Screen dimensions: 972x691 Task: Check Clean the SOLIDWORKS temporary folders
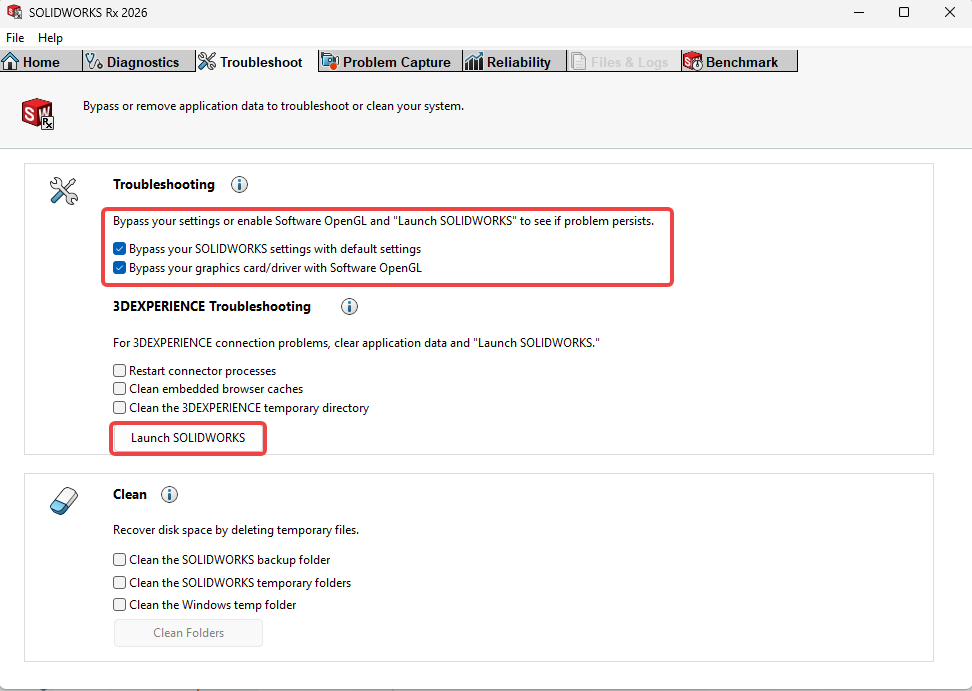point(120,583)
